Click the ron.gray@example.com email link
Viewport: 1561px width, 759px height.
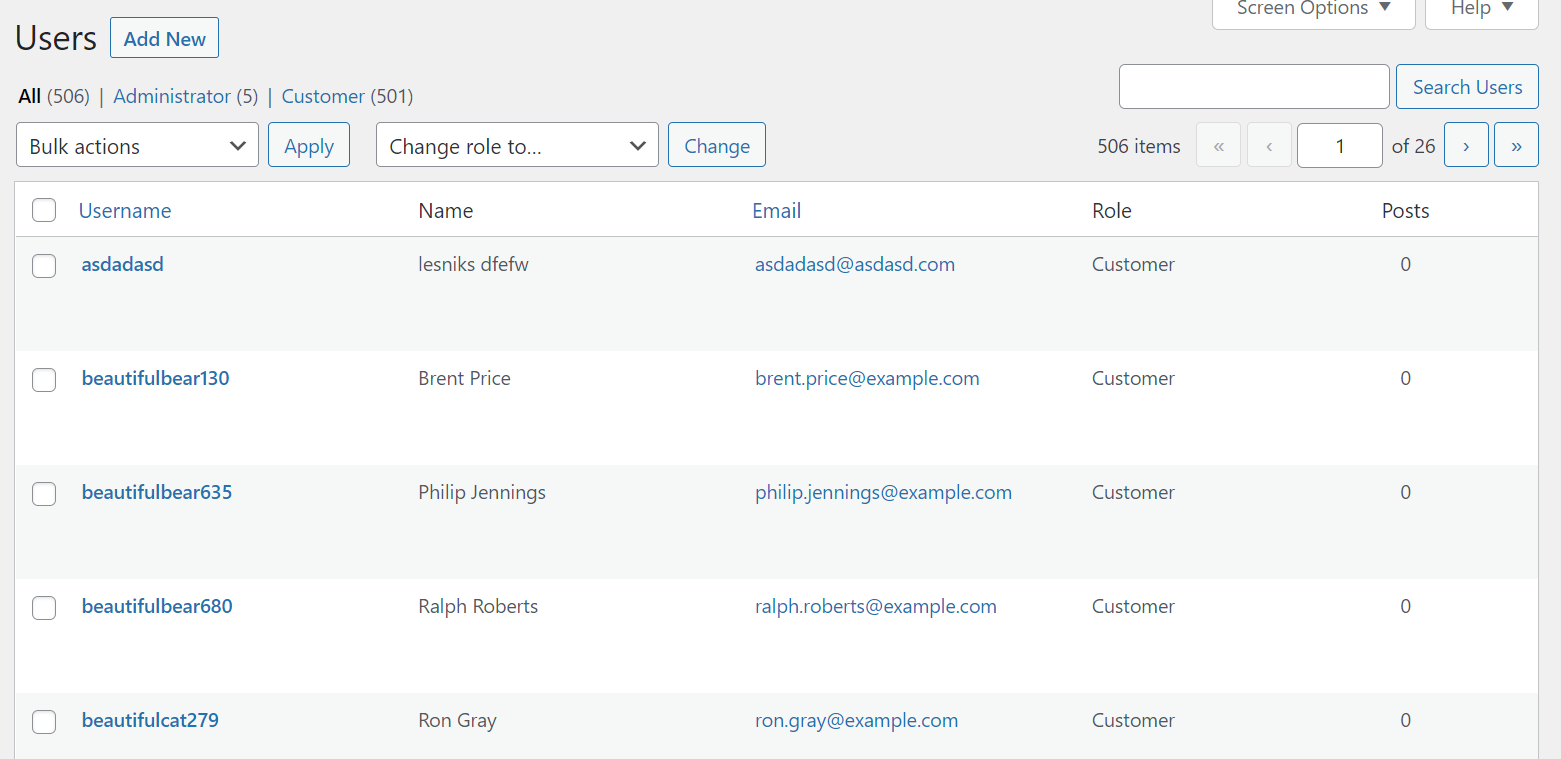[x=857, y=721]
